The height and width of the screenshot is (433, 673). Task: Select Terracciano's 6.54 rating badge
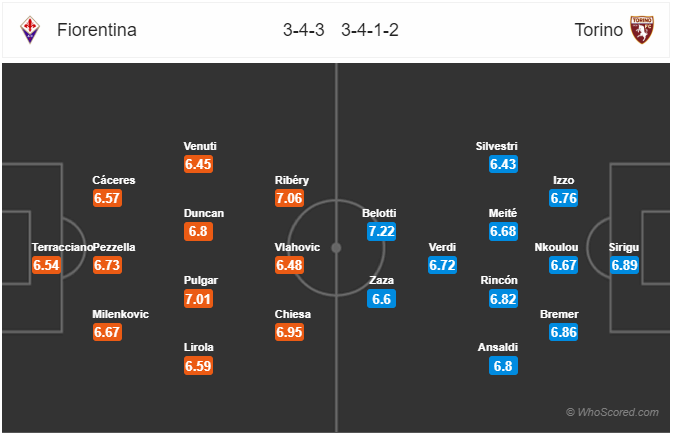click(46, 265)
